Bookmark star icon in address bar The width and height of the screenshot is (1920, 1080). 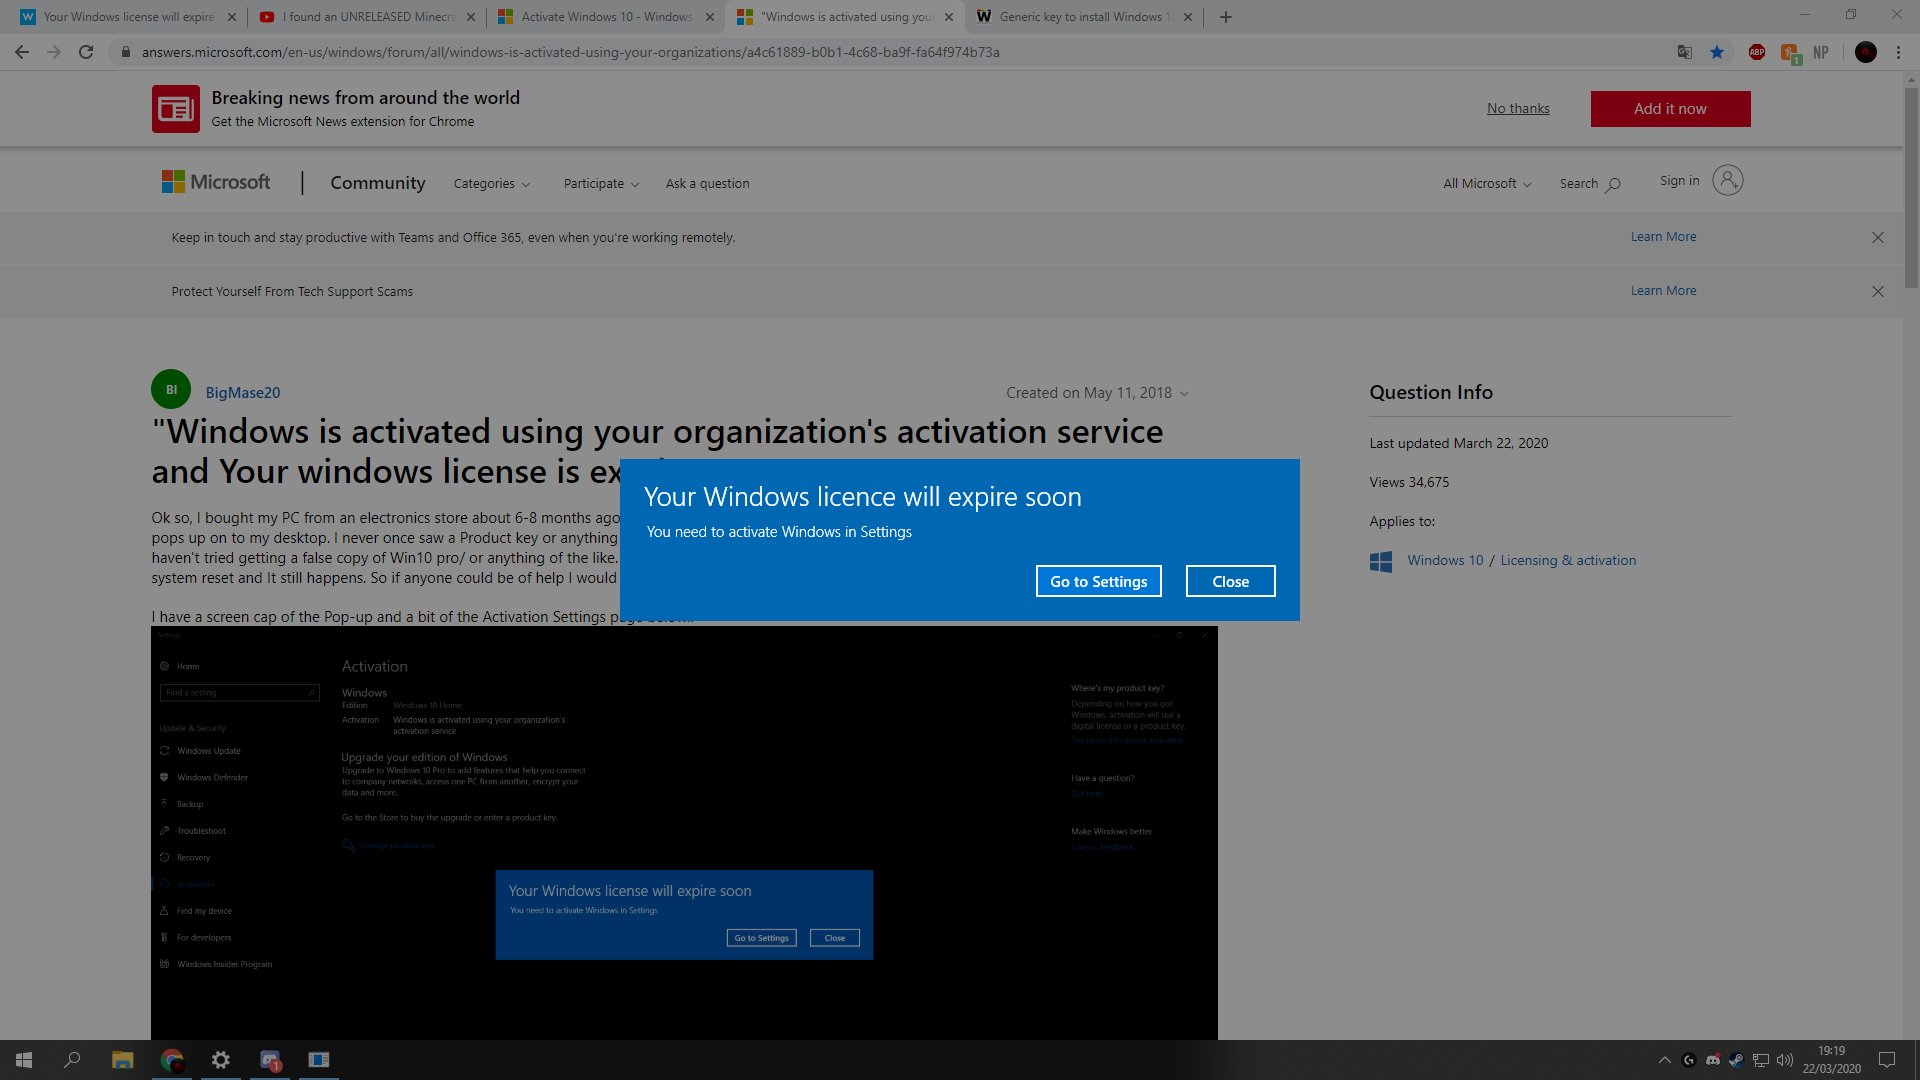[x=1717, y=52]
